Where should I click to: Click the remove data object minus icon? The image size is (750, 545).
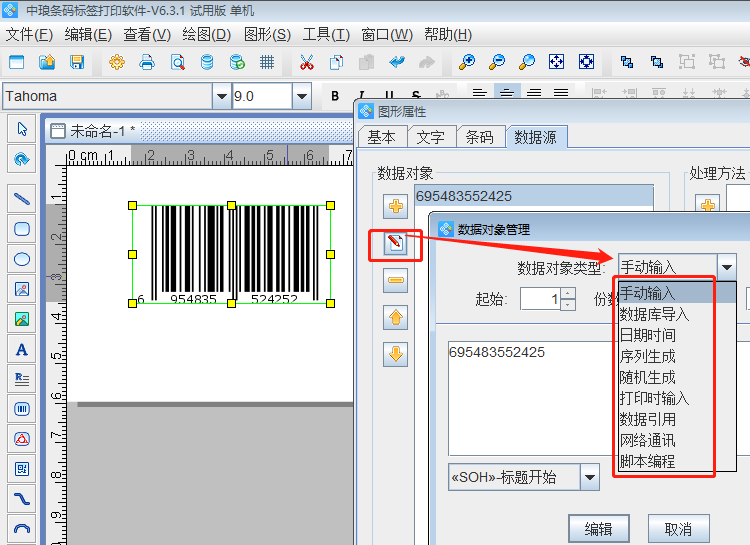click(x=396, y=281)
